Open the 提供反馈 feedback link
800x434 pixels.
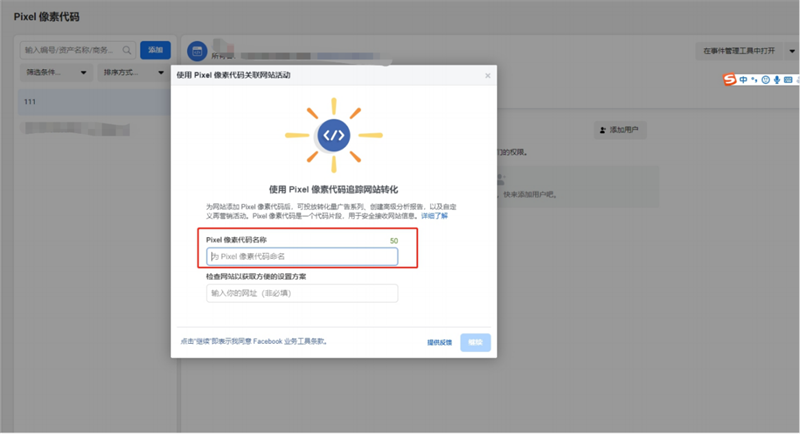click(439, 342)
